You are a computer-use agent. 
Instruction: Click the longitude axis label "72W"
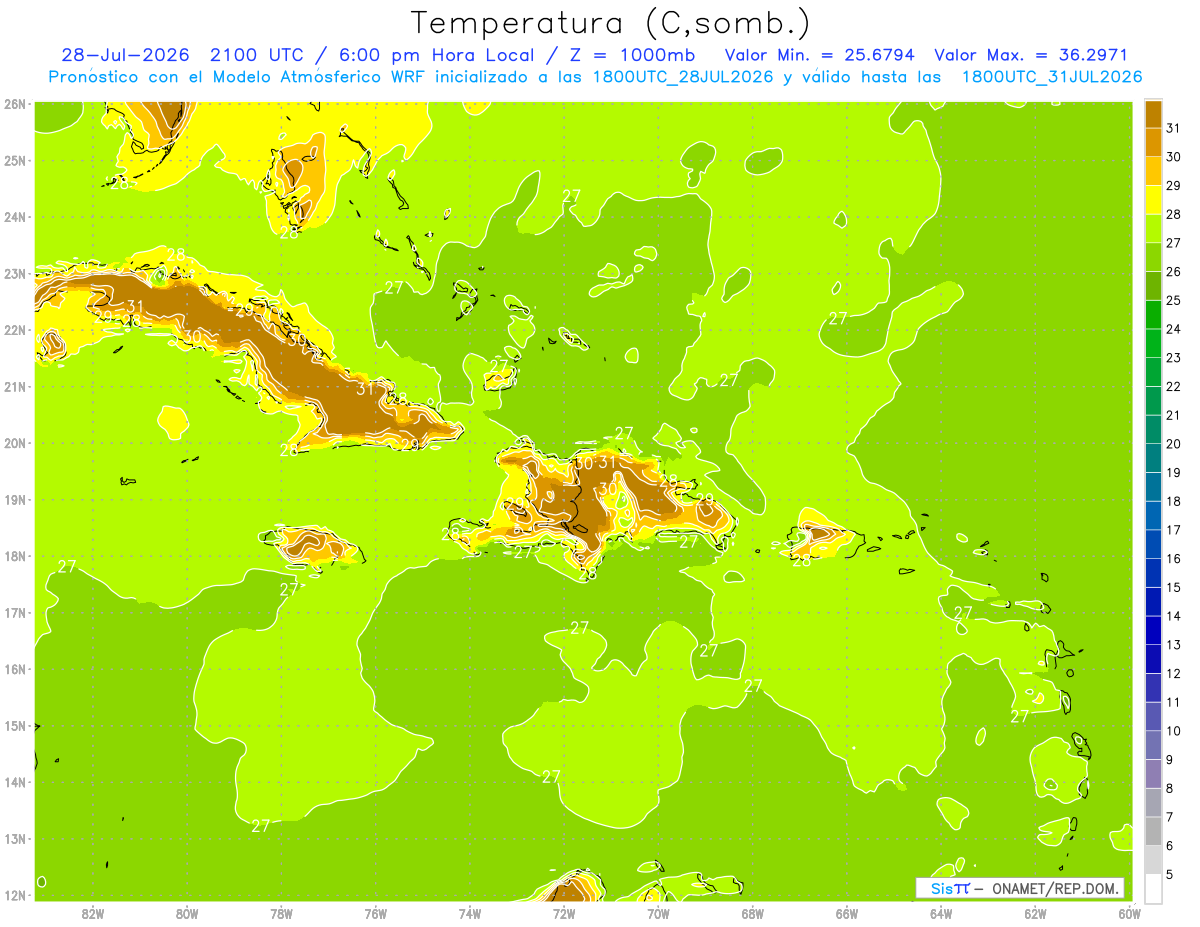pyautogui.click(x=564, y=914)
